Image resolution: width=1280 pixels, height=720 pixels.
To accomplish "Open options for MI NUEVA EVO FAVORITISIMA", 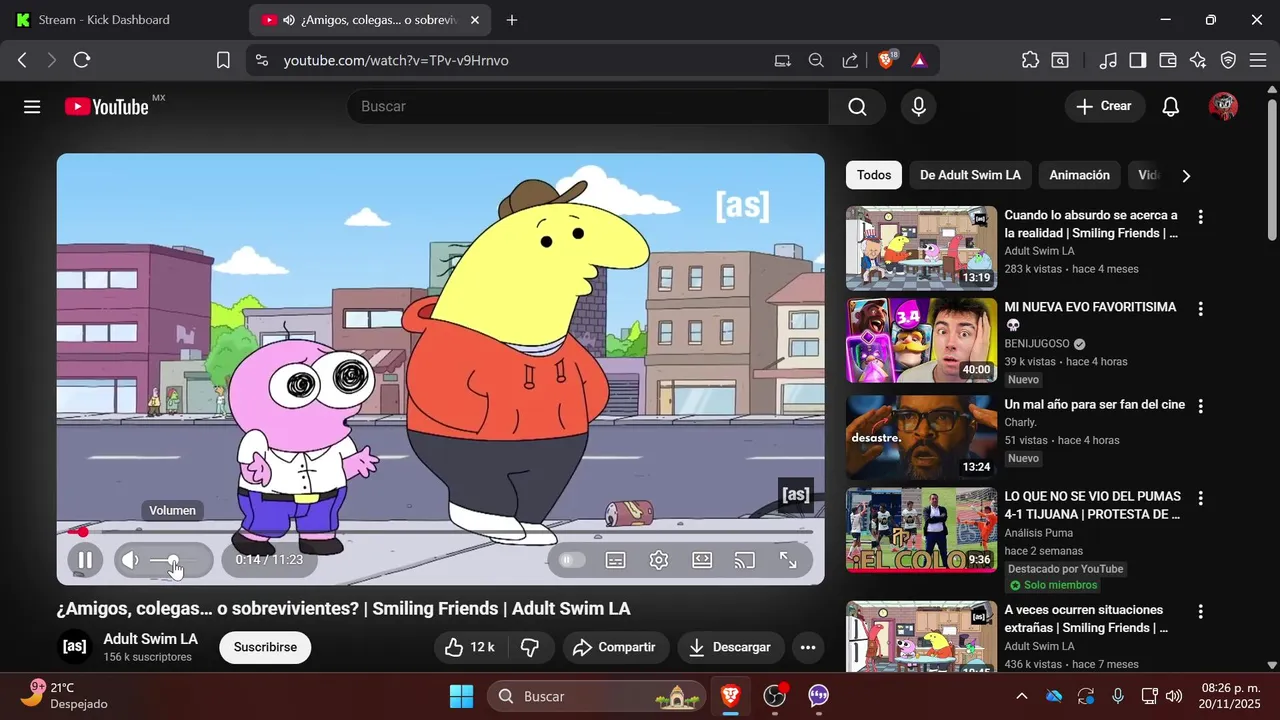I will [1201, 308].
